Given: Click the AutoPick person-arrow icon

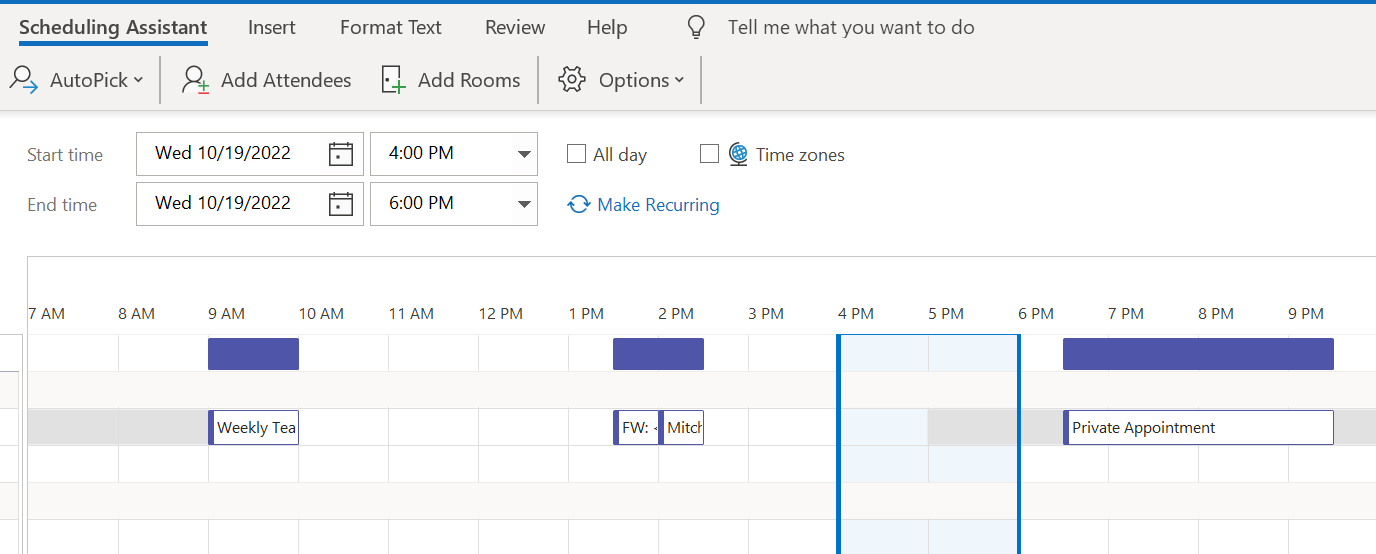Looking at the screenshot, I should point(24,80).
